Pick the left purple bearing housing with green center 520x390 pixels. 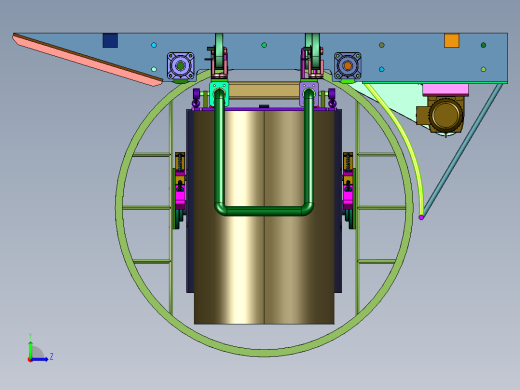pyautogui.click(x=180, y=66)
